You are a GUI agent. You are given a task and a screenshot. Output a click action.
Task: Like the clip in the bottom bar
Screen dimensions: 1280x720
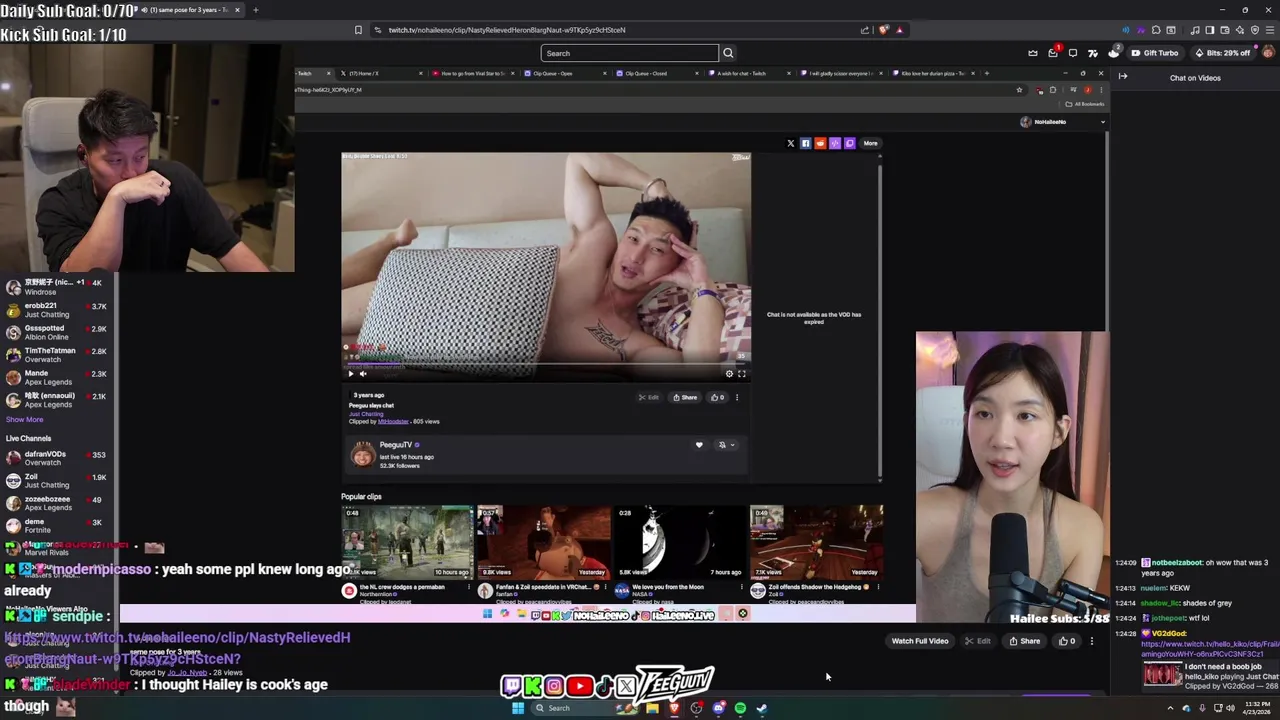(x=1067, y=641)
